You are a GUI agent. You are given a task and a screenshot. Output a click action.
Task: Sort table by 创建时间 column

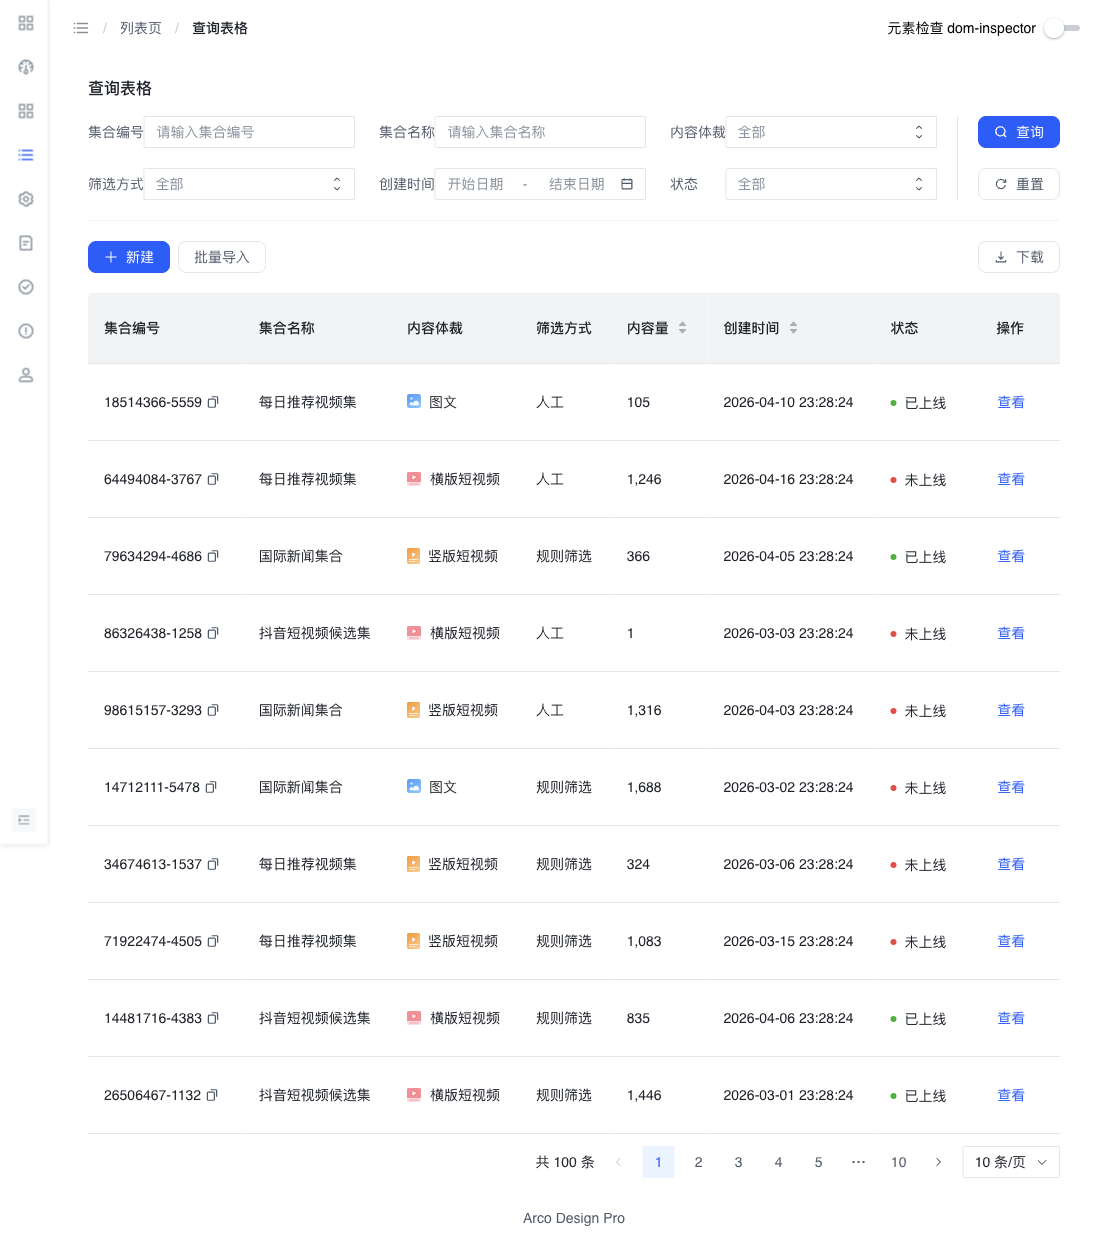pyautogui.click(x=793, y=328)
